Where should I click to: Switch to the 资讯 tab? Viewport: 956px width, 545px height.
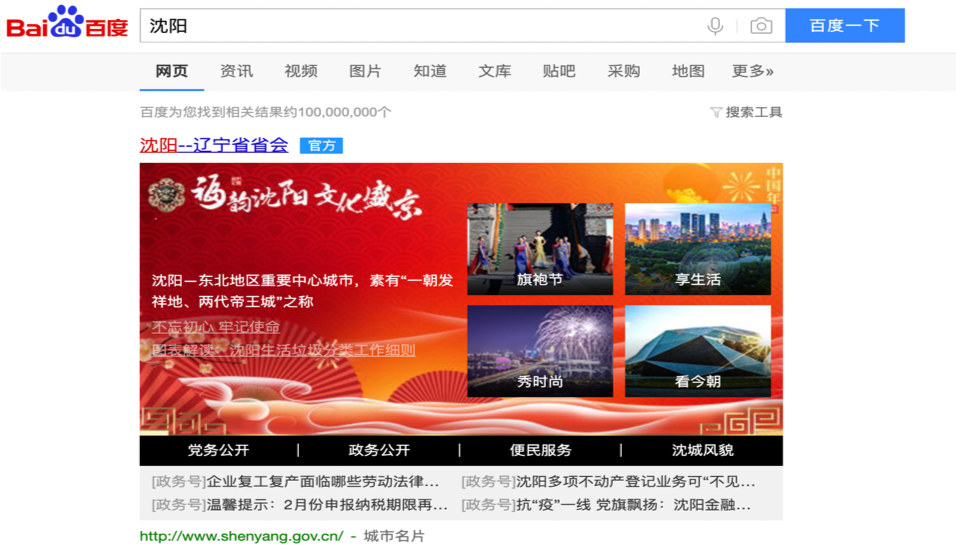(236, 71)
